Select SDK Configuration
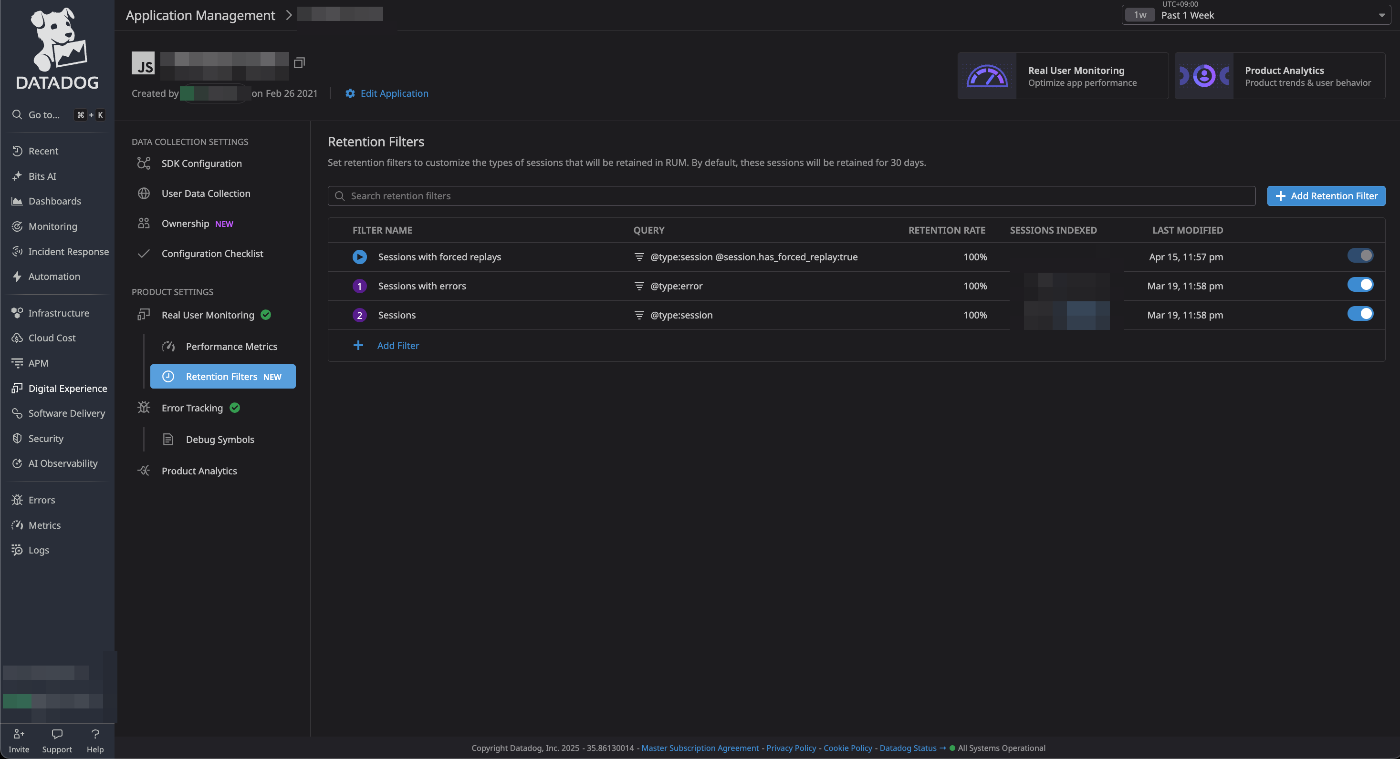Screen dimensions: 1400x759 [x=201, y=164]
